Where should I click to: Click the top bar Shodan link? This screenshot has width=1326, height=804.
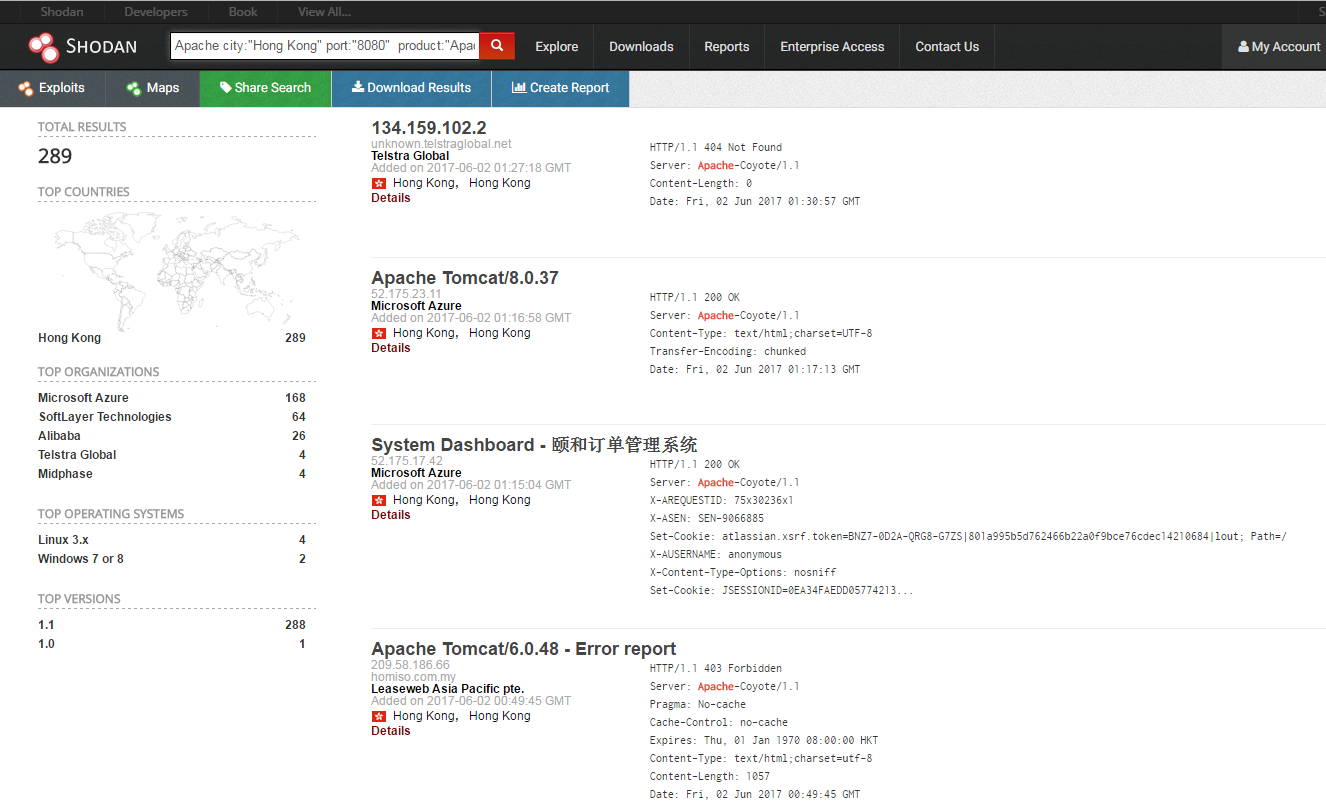(x=62, y=12)
